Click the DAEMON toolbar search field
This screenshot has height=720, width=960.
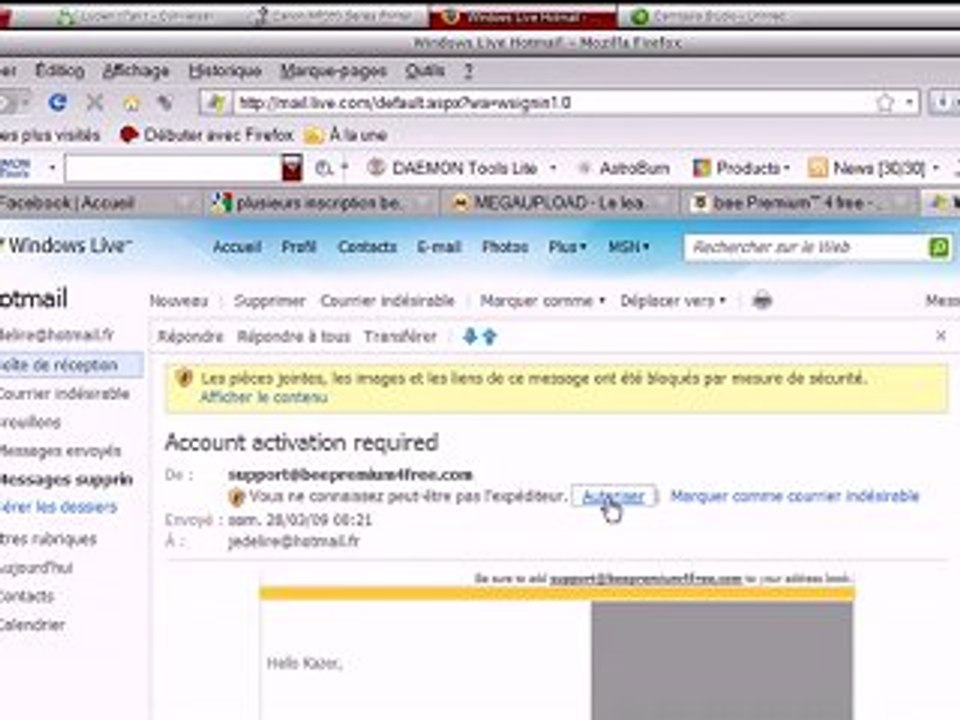pyautogui.click(x=173, y=168)
